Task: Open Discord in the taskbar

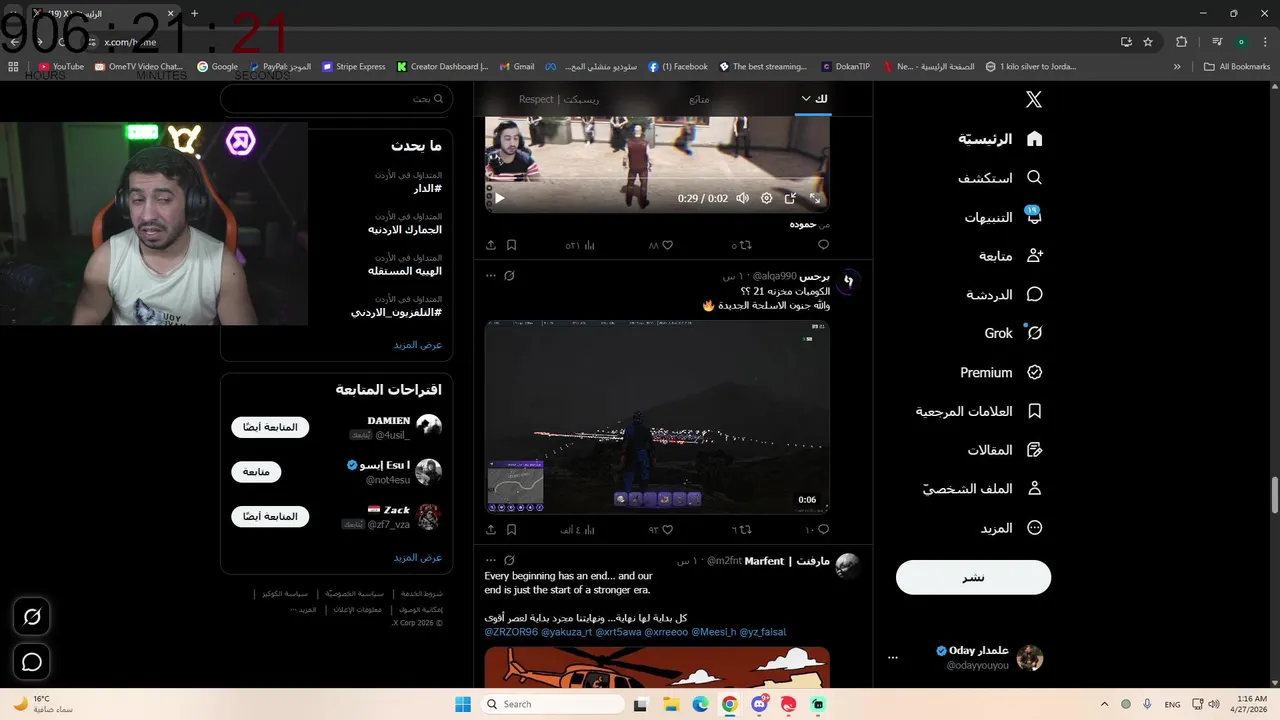Action: 759,704
